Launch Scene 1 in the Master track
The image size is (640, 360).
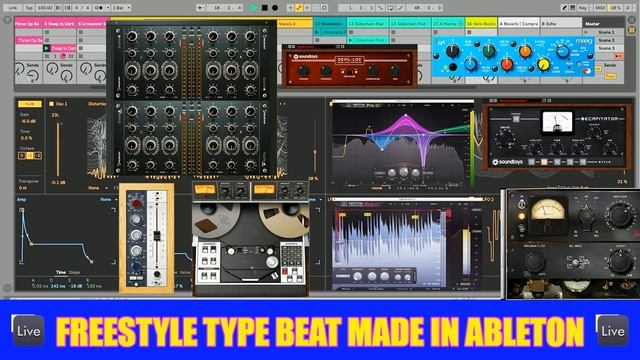coord(587,32)
